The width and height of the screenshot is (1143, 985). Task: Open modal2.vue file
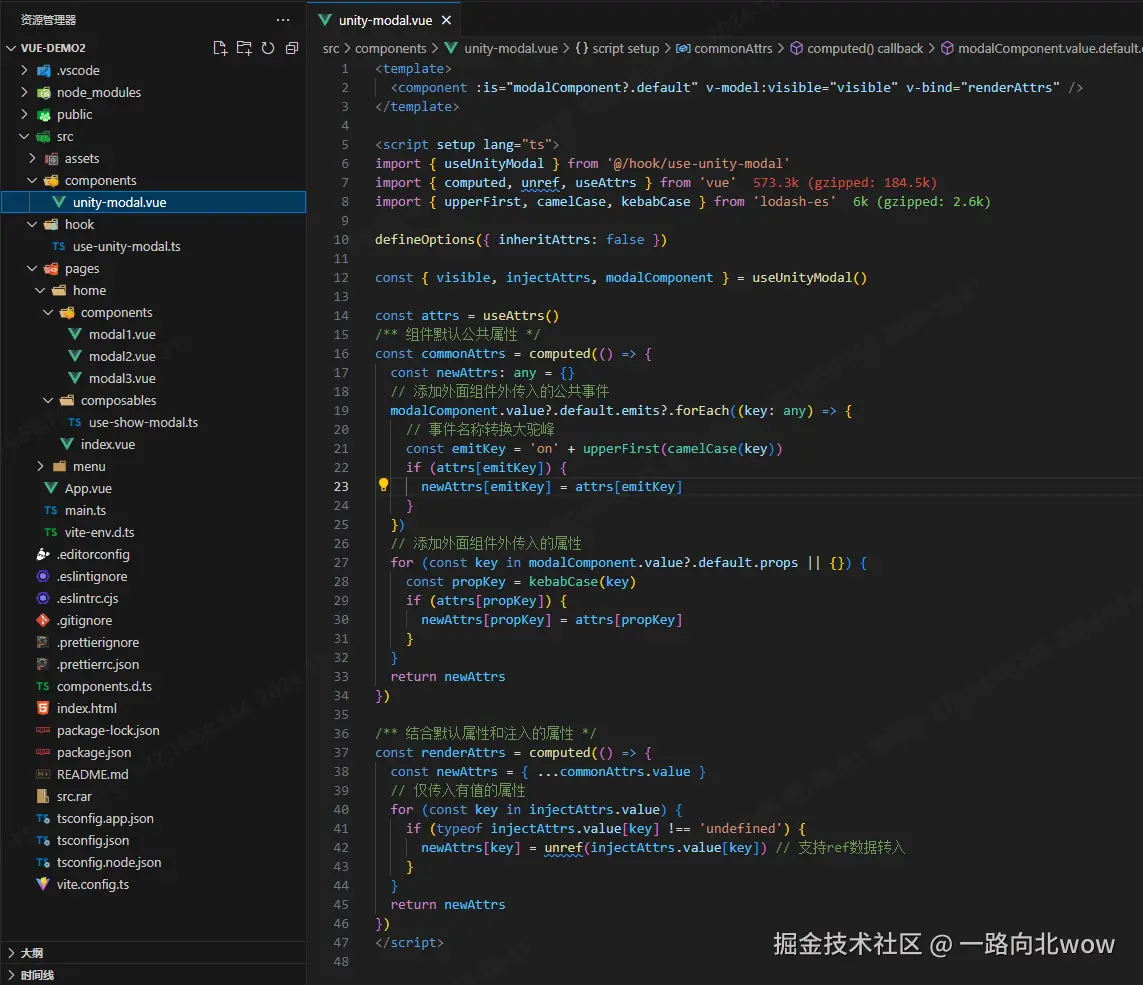coord(153,356)
